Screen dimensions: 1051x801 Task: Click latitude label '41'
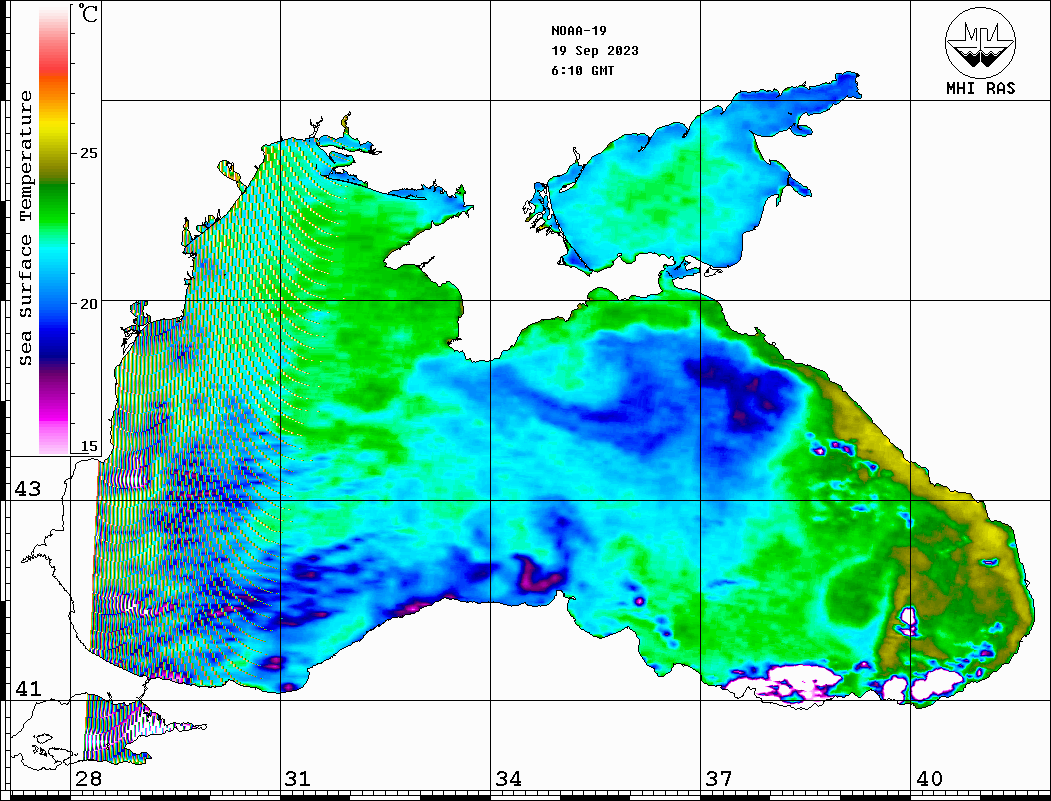(28, 688)
